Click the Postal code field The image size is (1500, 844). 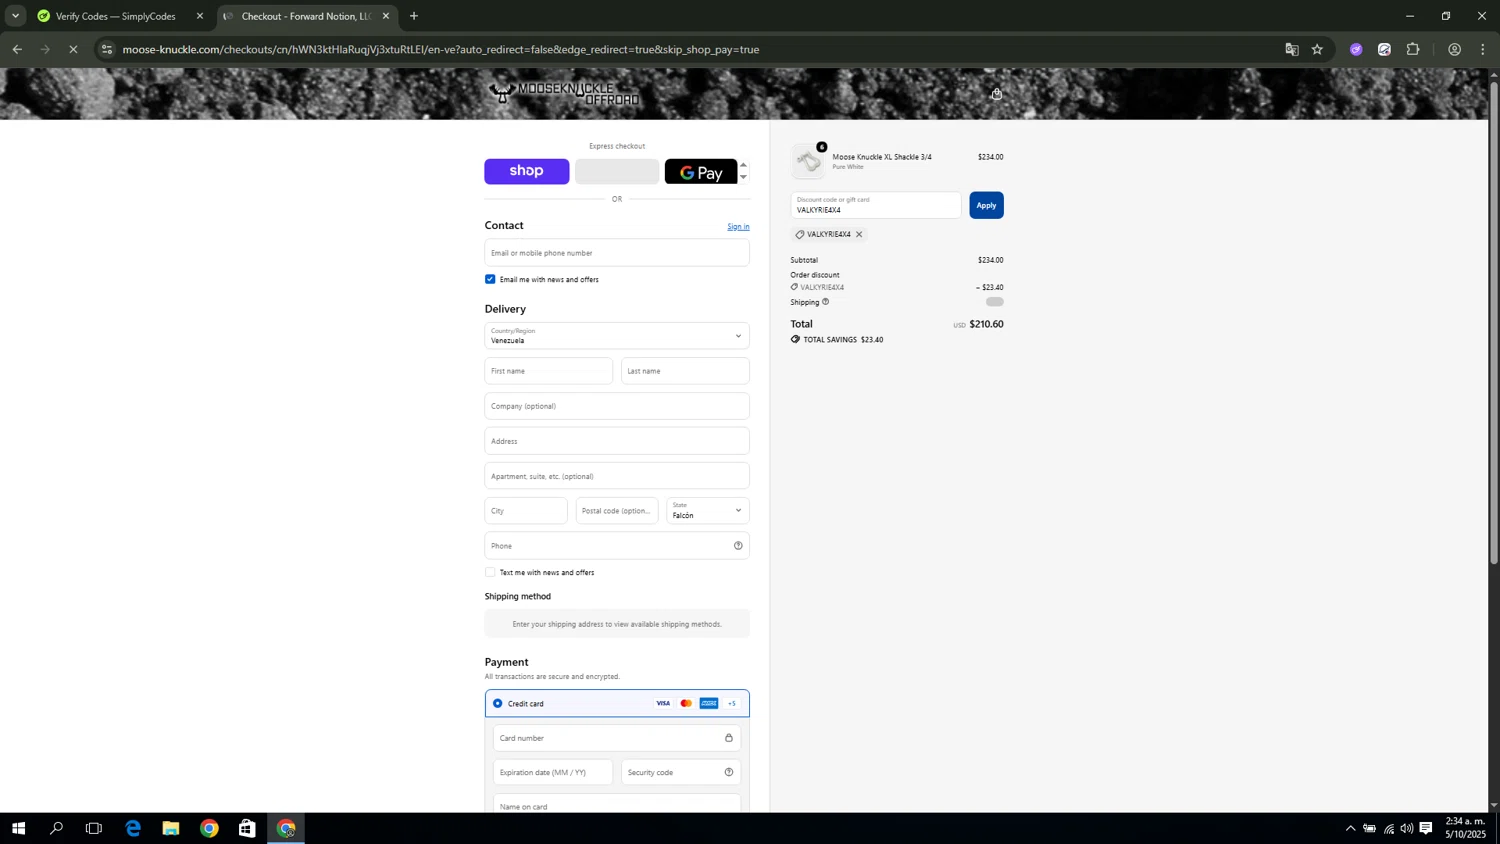pos(617,511)
